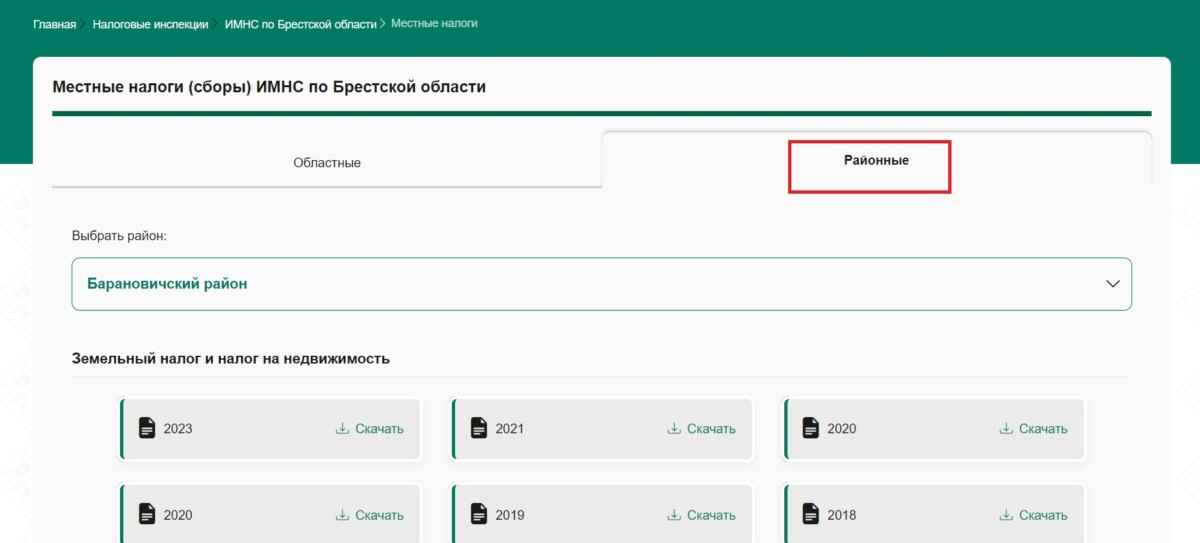
Task: Click the document icon on the 2018 file
Action: tap(811, 515)
